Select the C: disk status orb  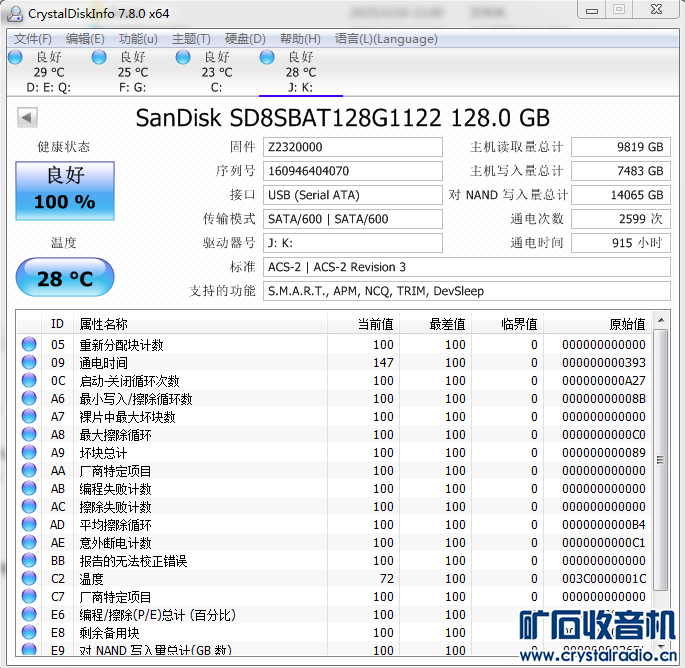tap(183, 57)
